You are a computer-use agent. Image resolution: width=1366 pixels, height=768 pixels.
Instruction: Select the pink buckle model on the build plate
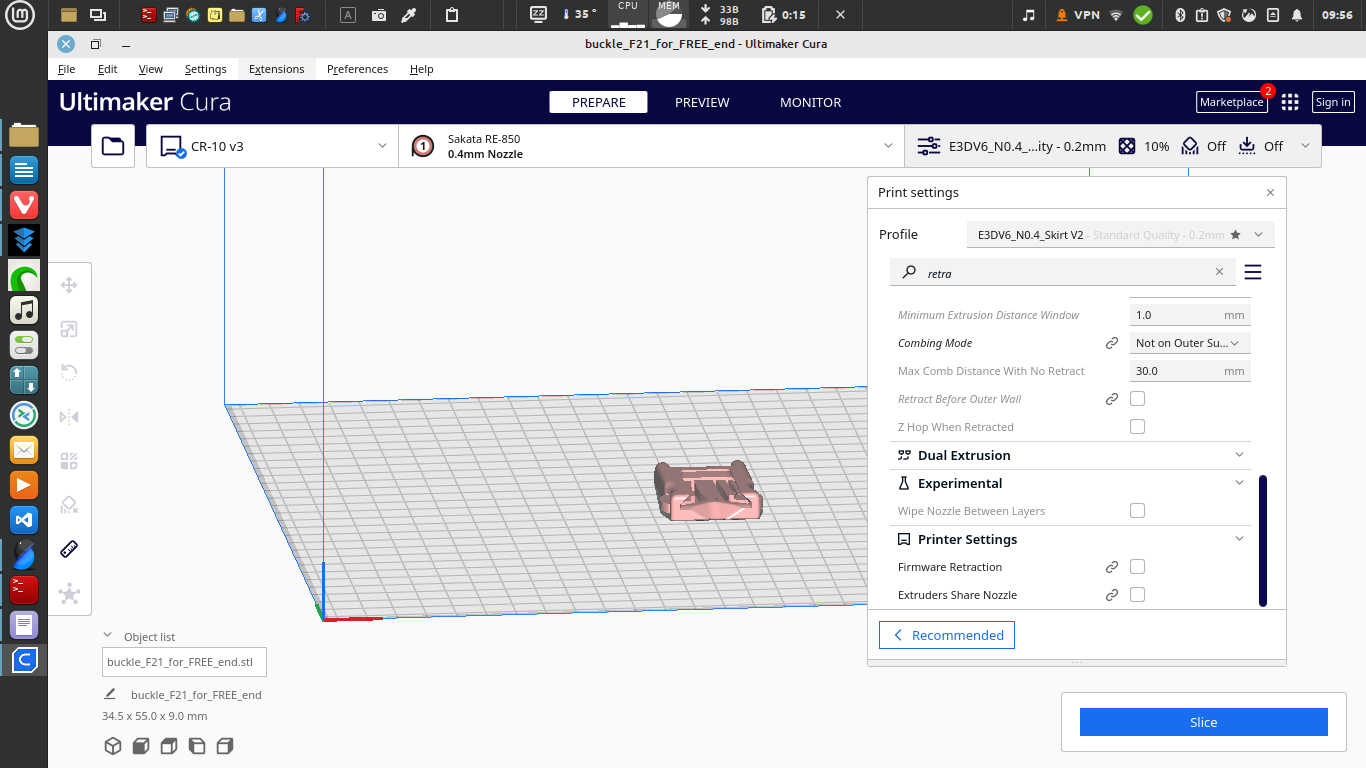click(707, 492)
